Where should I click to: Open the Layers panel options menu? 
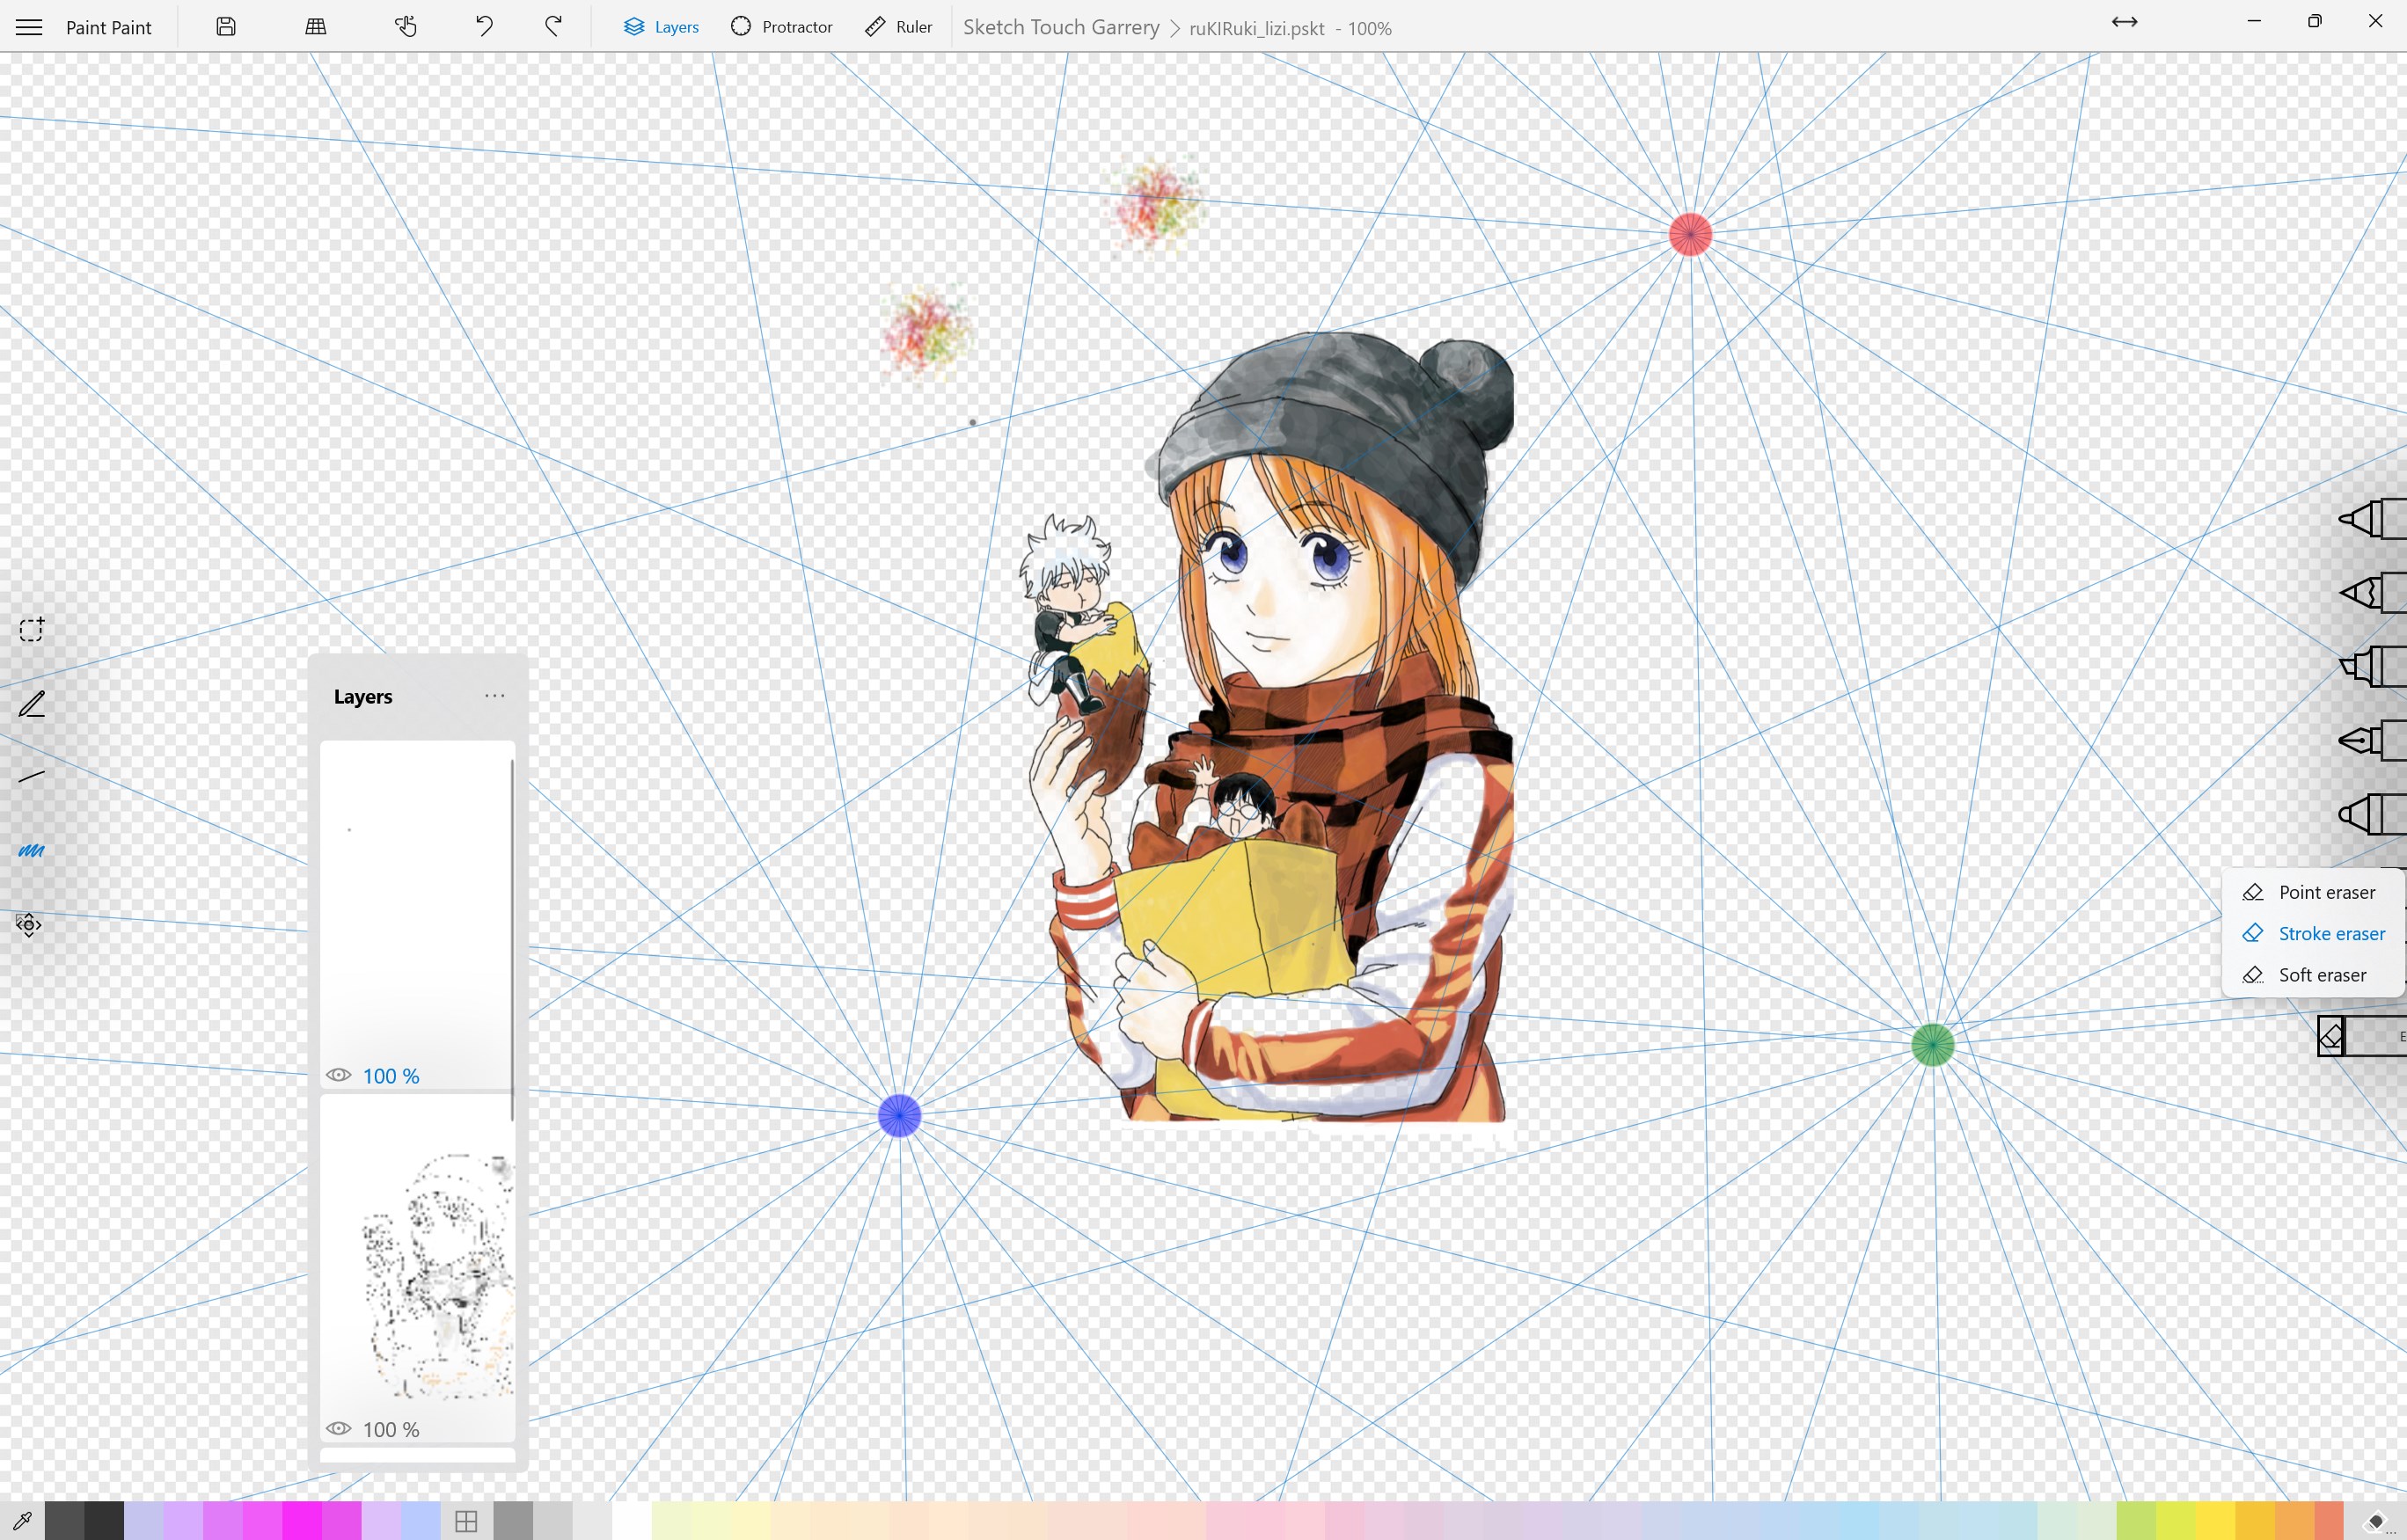[496, 695]
